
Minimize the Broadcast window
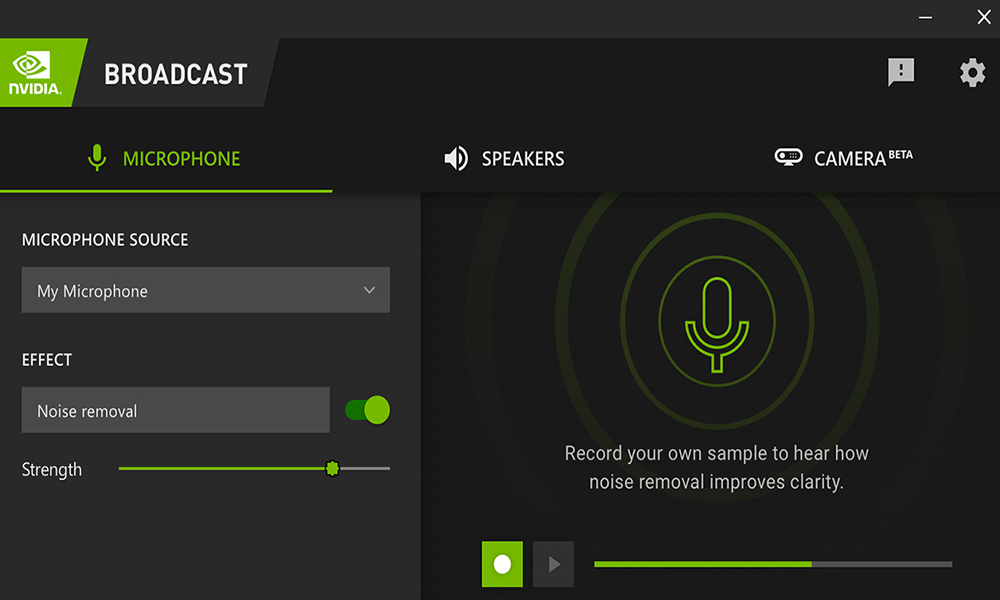tap(925, 18)
